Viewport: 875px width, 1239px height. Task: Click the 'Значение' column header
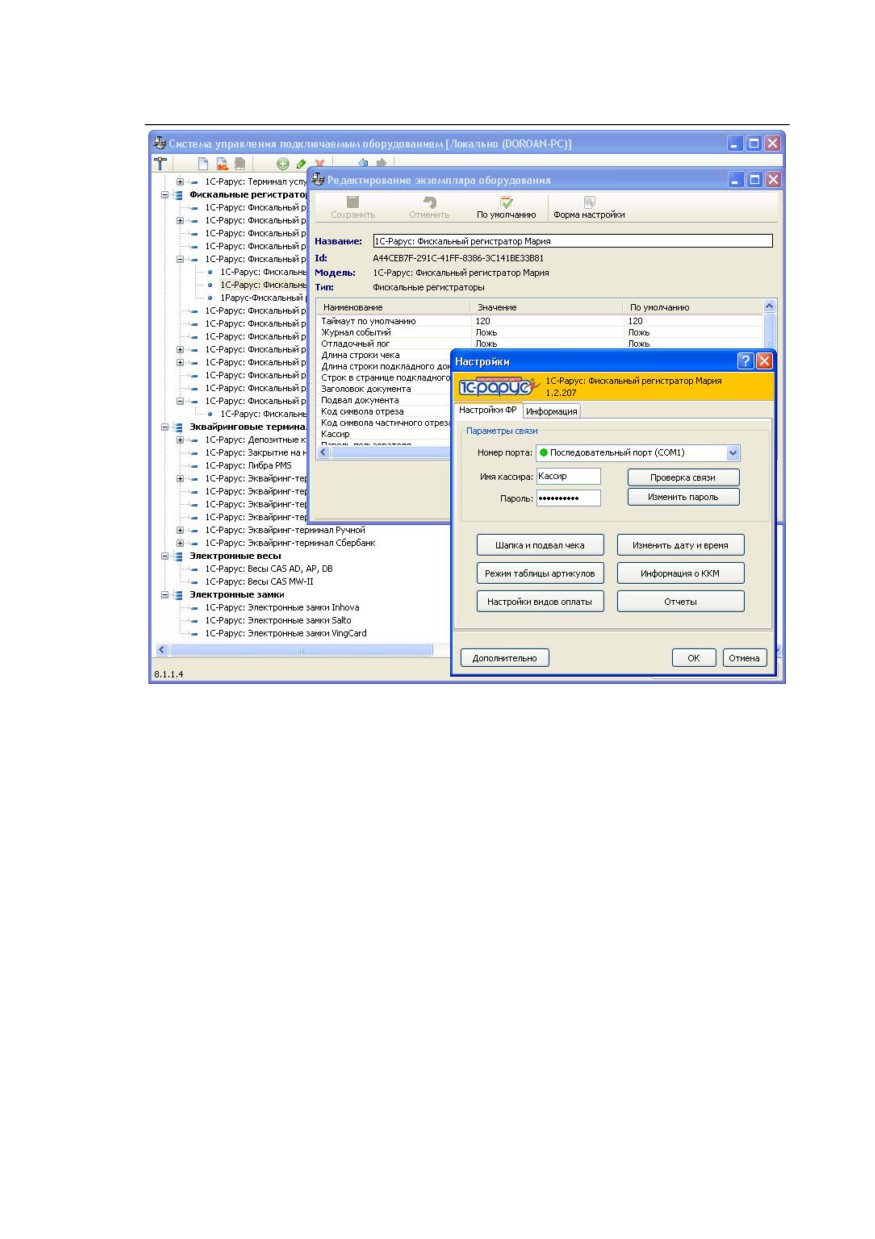545,307
